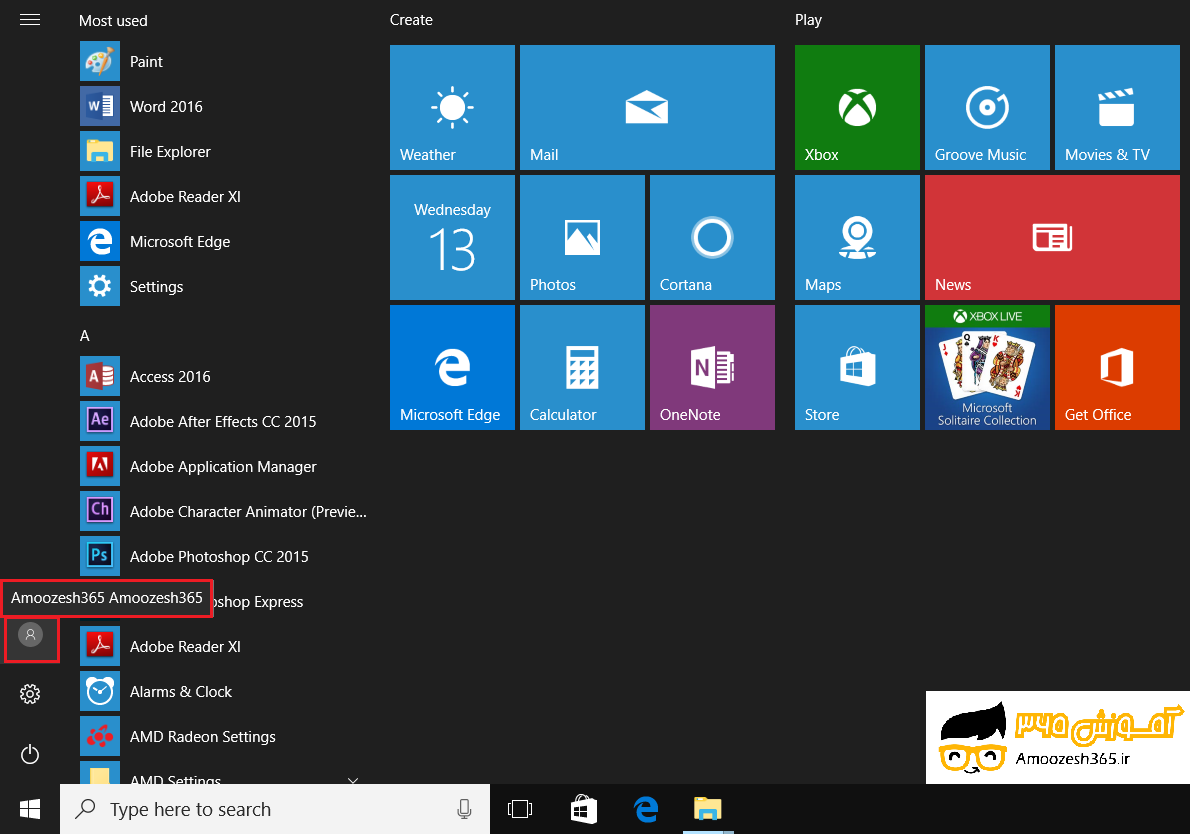Open File Explorer from the taskbar
Screen dimensions: 1190x834
[707, 809]
